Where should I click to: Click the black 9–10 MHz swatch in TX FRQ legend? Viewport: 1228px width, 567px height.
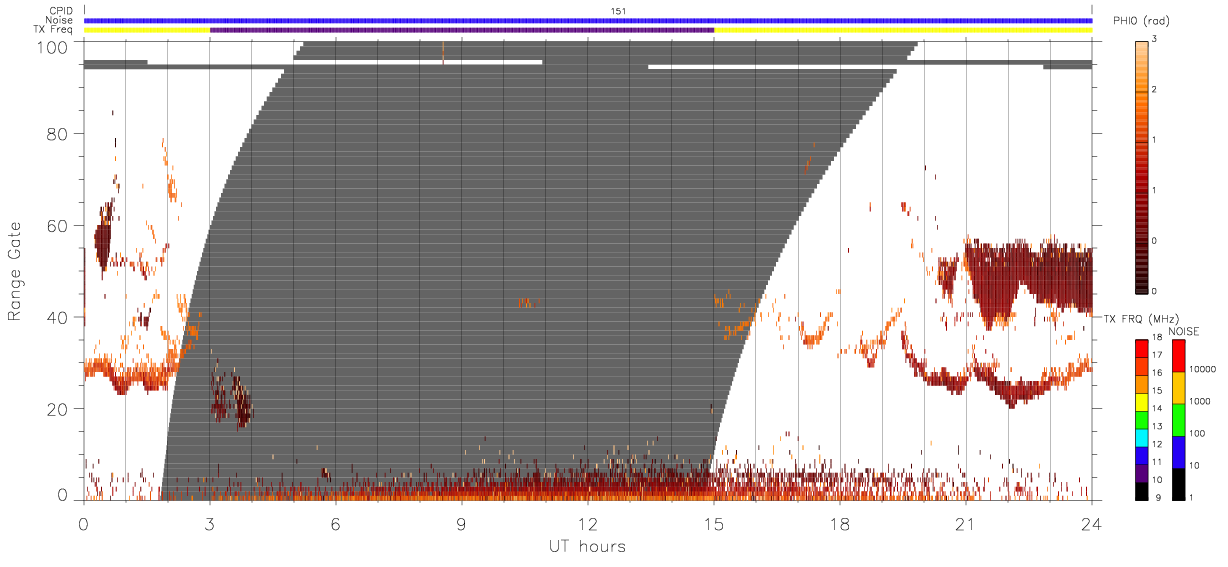[x=1141, y=491]
